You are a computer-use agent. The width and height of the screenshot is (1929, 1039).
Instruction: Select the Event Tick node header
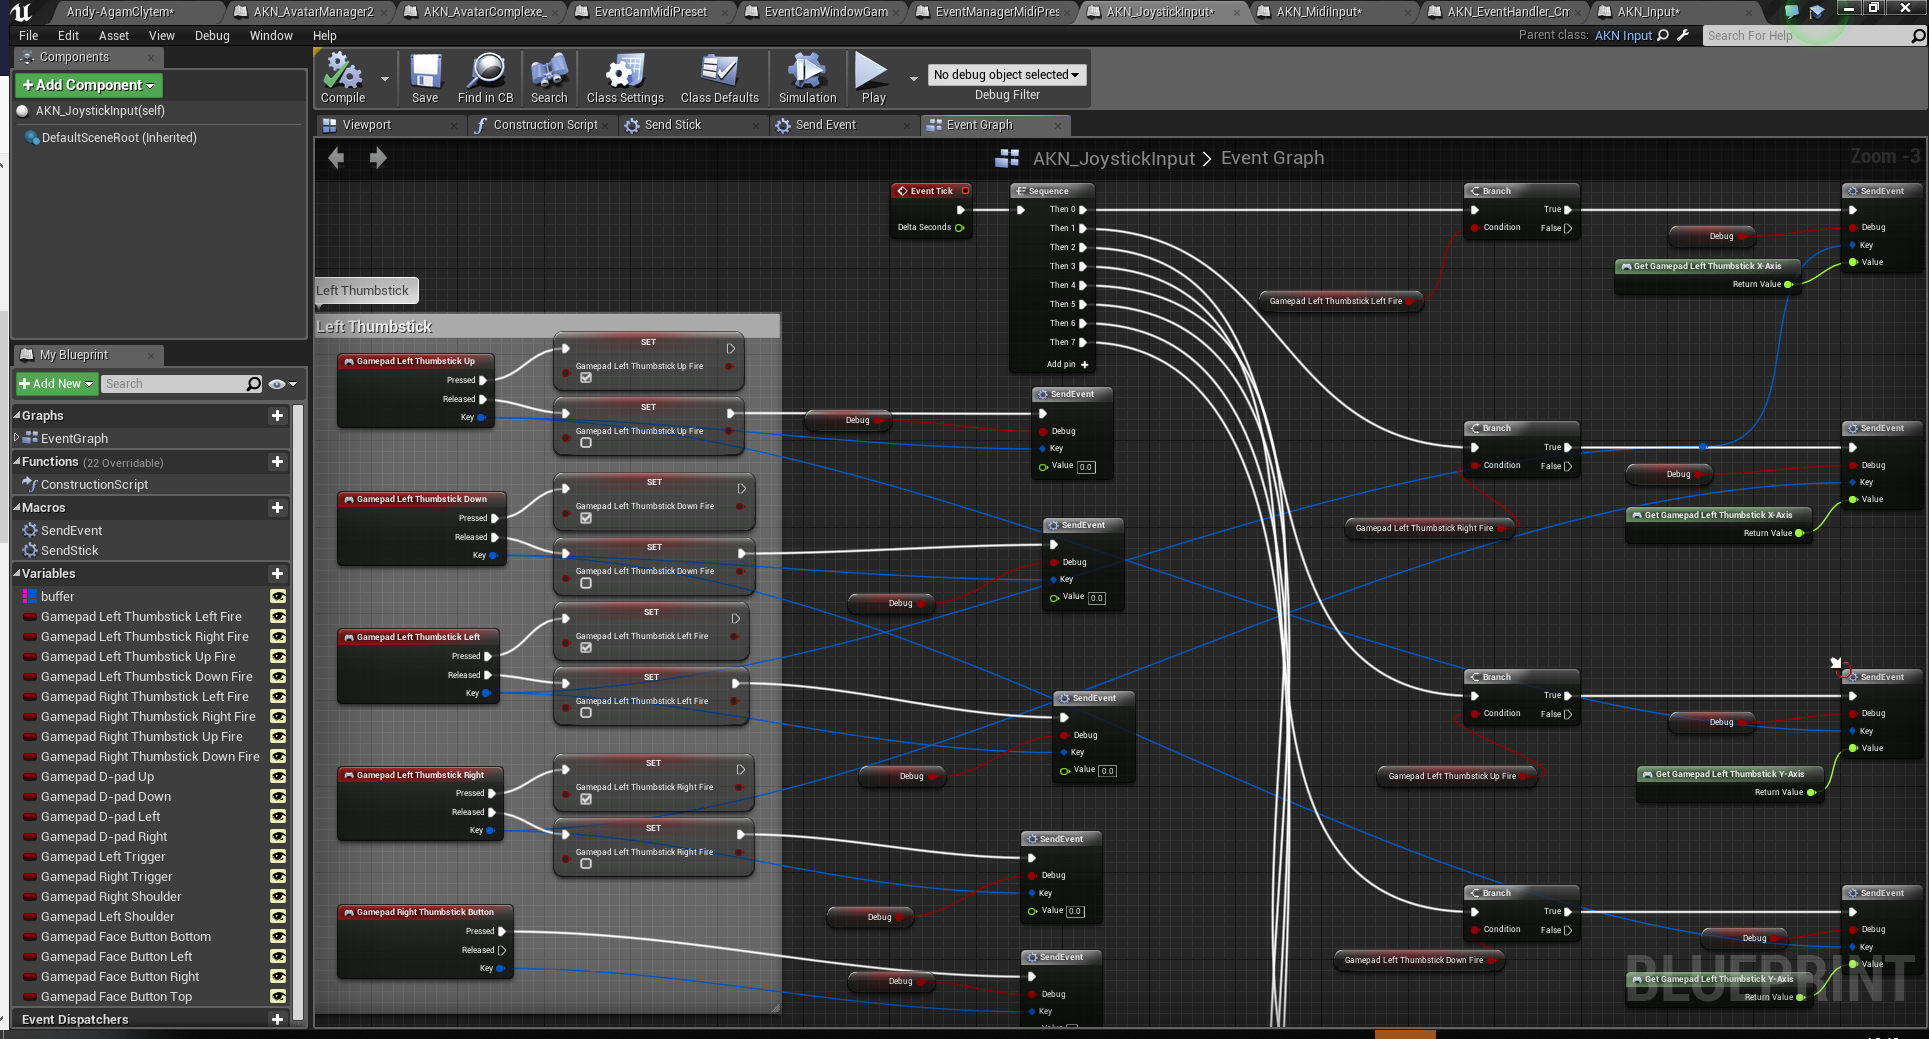click(x=931, y=191)
